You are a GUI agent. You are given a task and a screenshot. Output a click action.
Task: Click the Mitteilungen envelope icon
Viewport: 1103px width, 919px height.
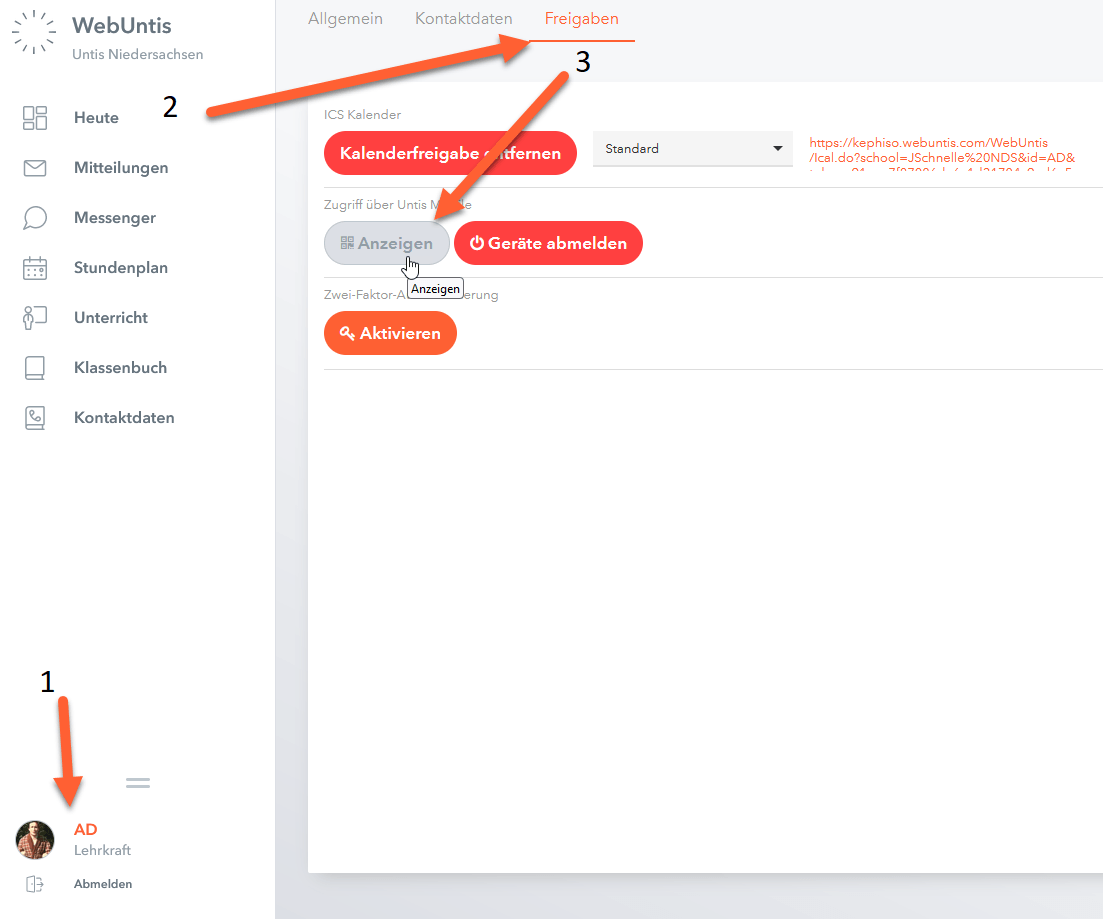coord(34,167)
